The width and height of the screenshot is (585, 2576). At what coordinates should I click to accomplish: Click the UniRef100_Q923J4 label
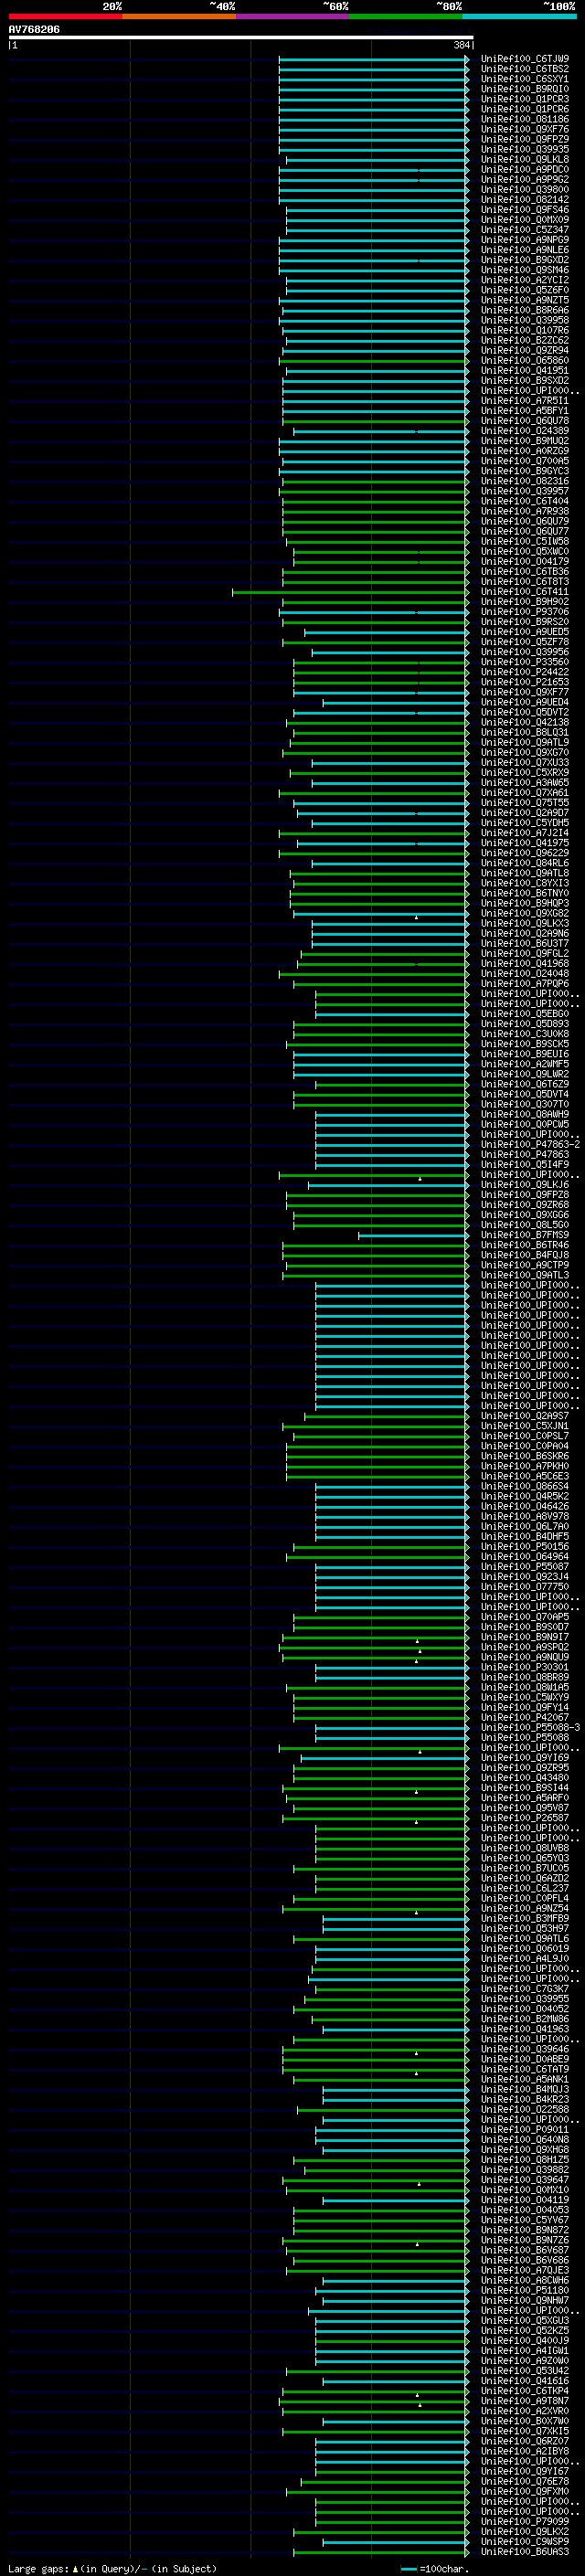(525, 1577)
